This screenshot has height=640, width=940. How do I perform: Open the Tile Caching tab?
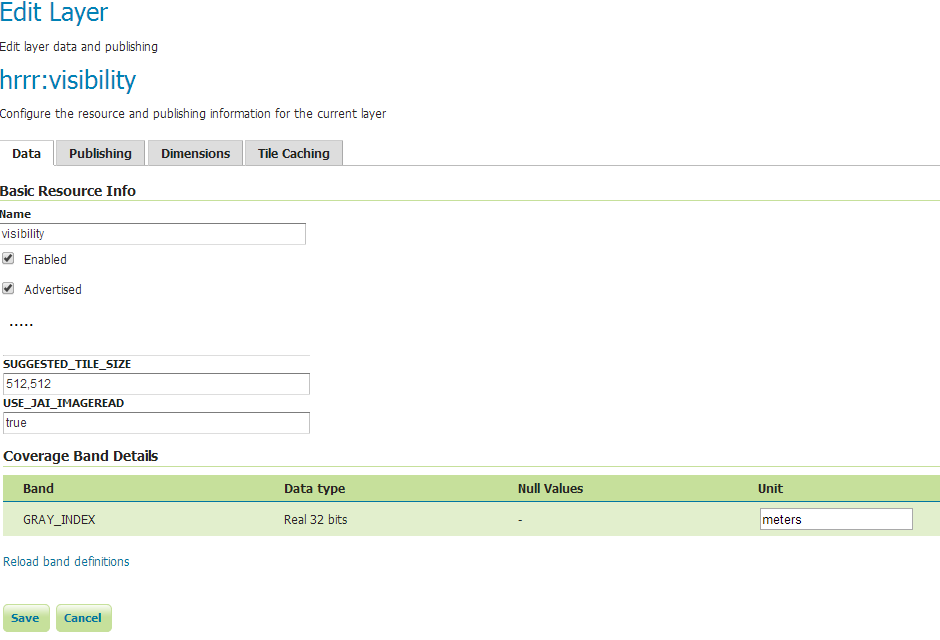point(294,153)
